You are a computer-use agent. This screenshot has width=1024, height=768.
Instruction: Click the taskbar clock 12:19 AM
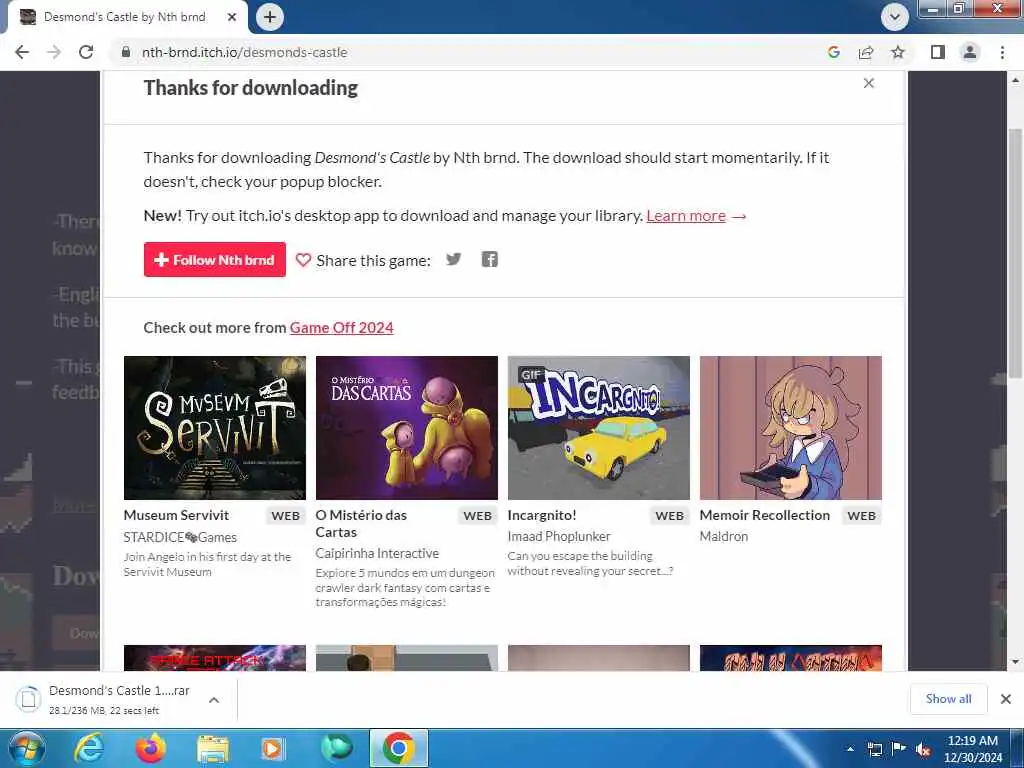pos(972,741)
